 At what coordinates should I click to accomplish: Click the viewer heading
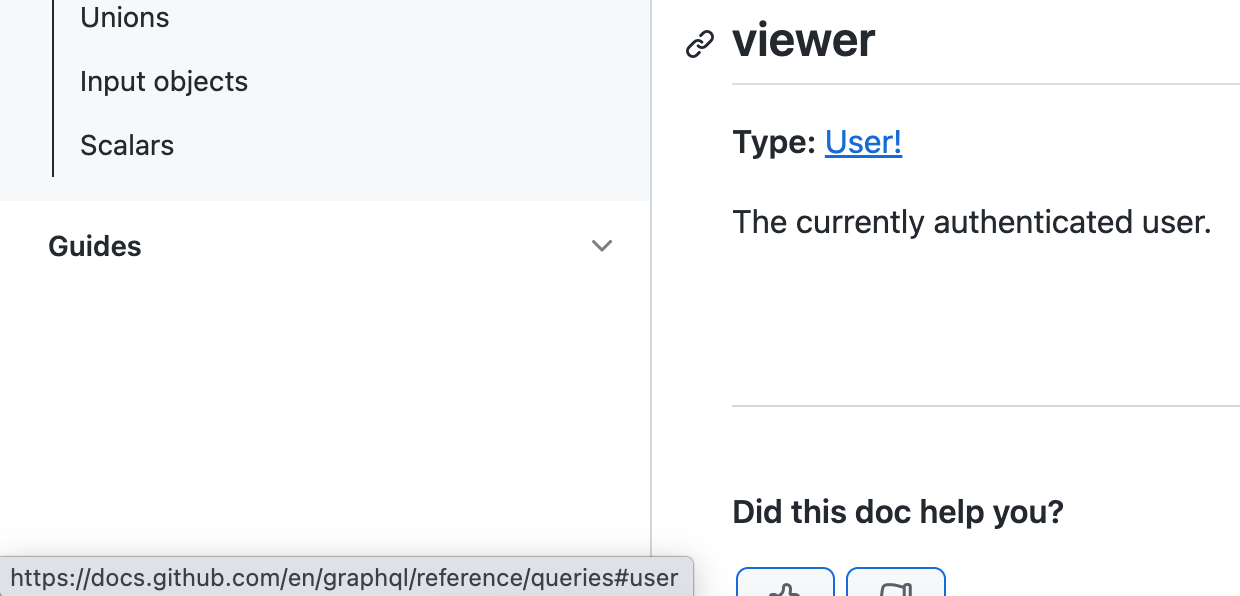[804, 40]
